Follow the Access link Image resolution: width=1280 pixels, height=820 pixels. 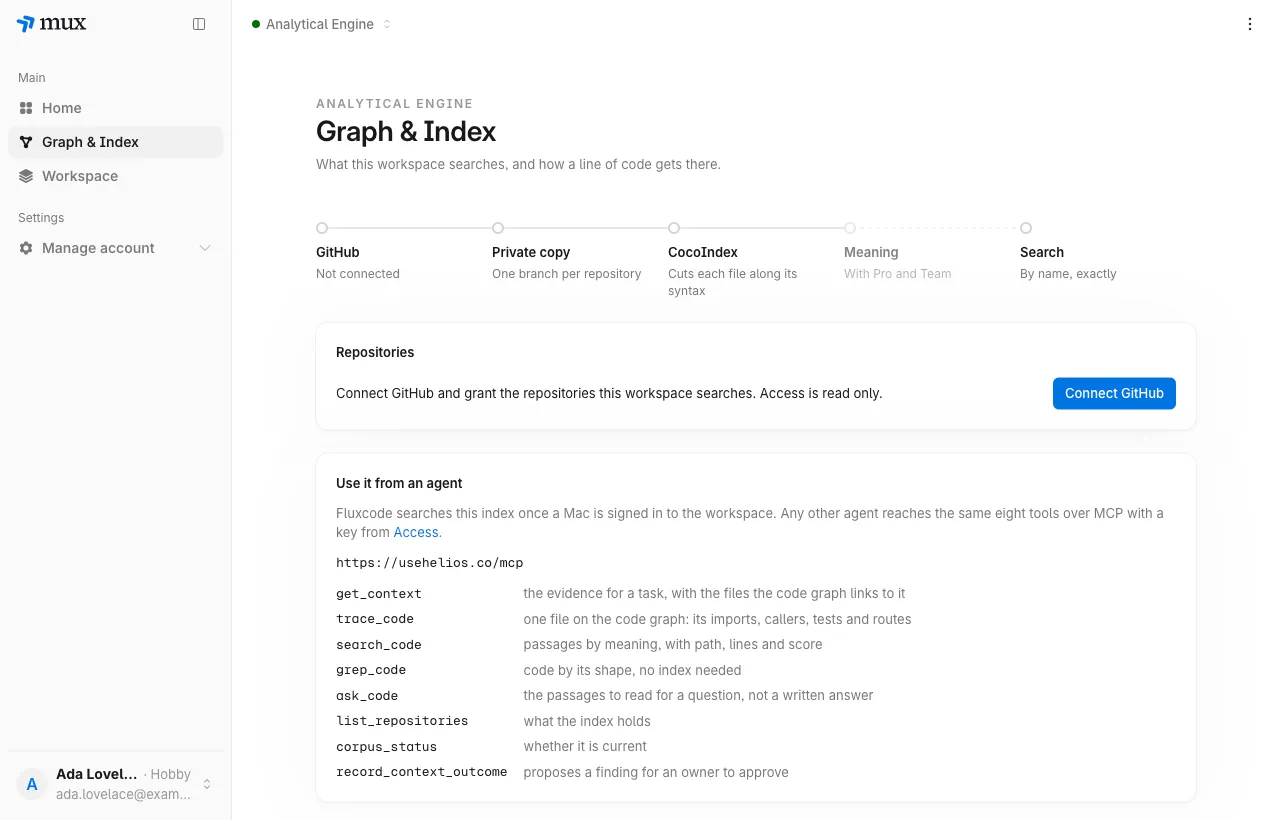point(416,532)
